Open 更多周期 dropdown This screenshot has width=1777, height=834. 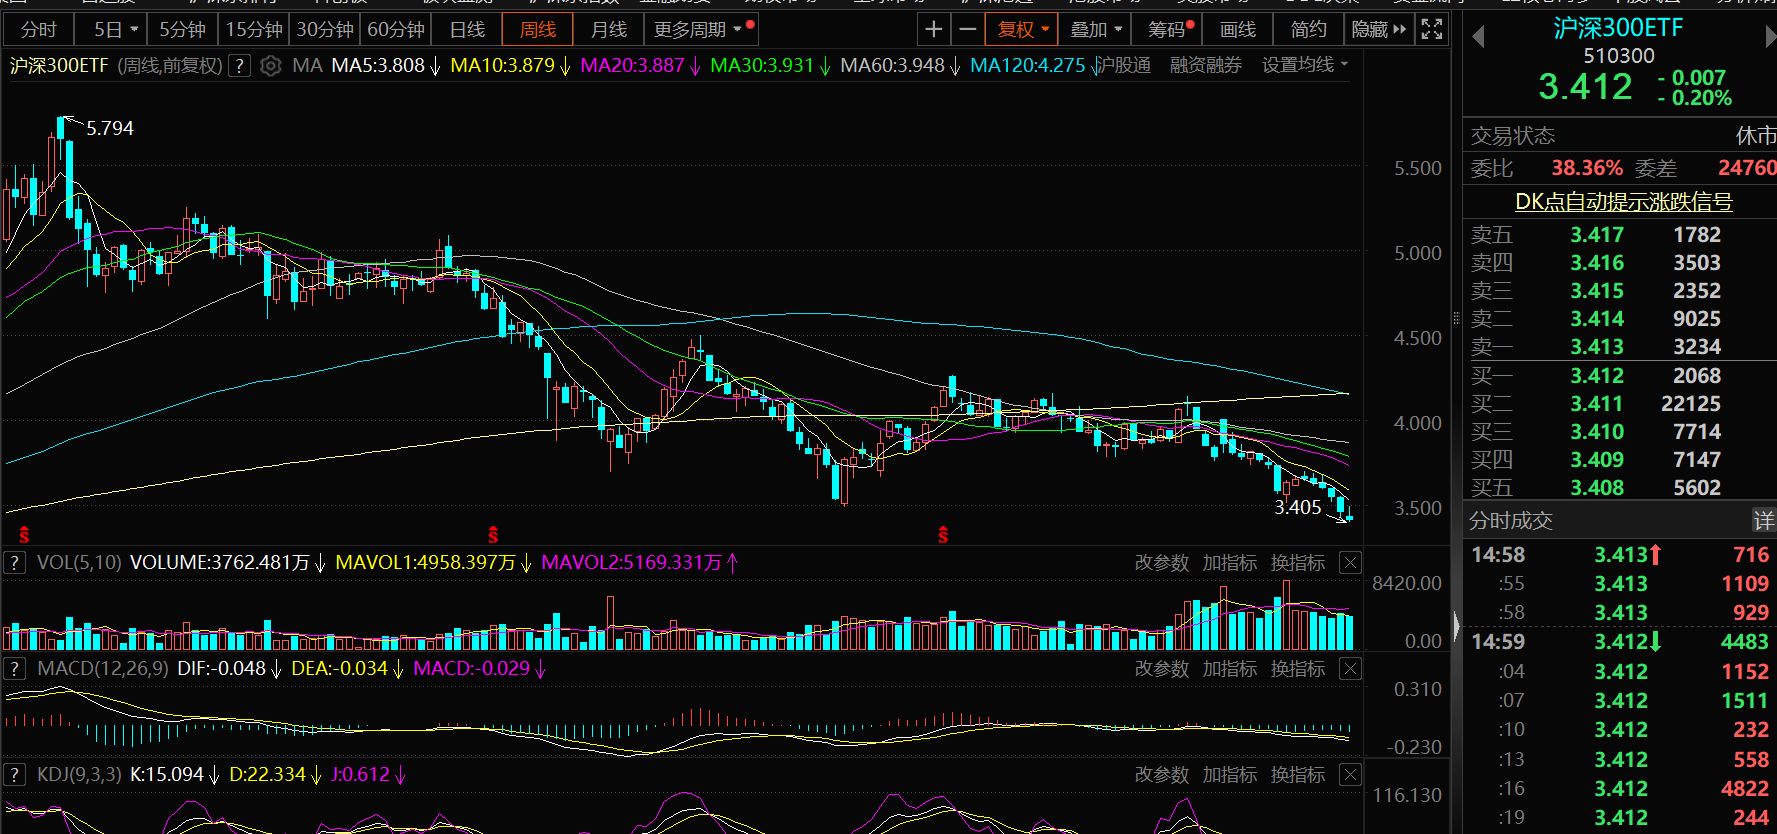(x=701, y=30)
